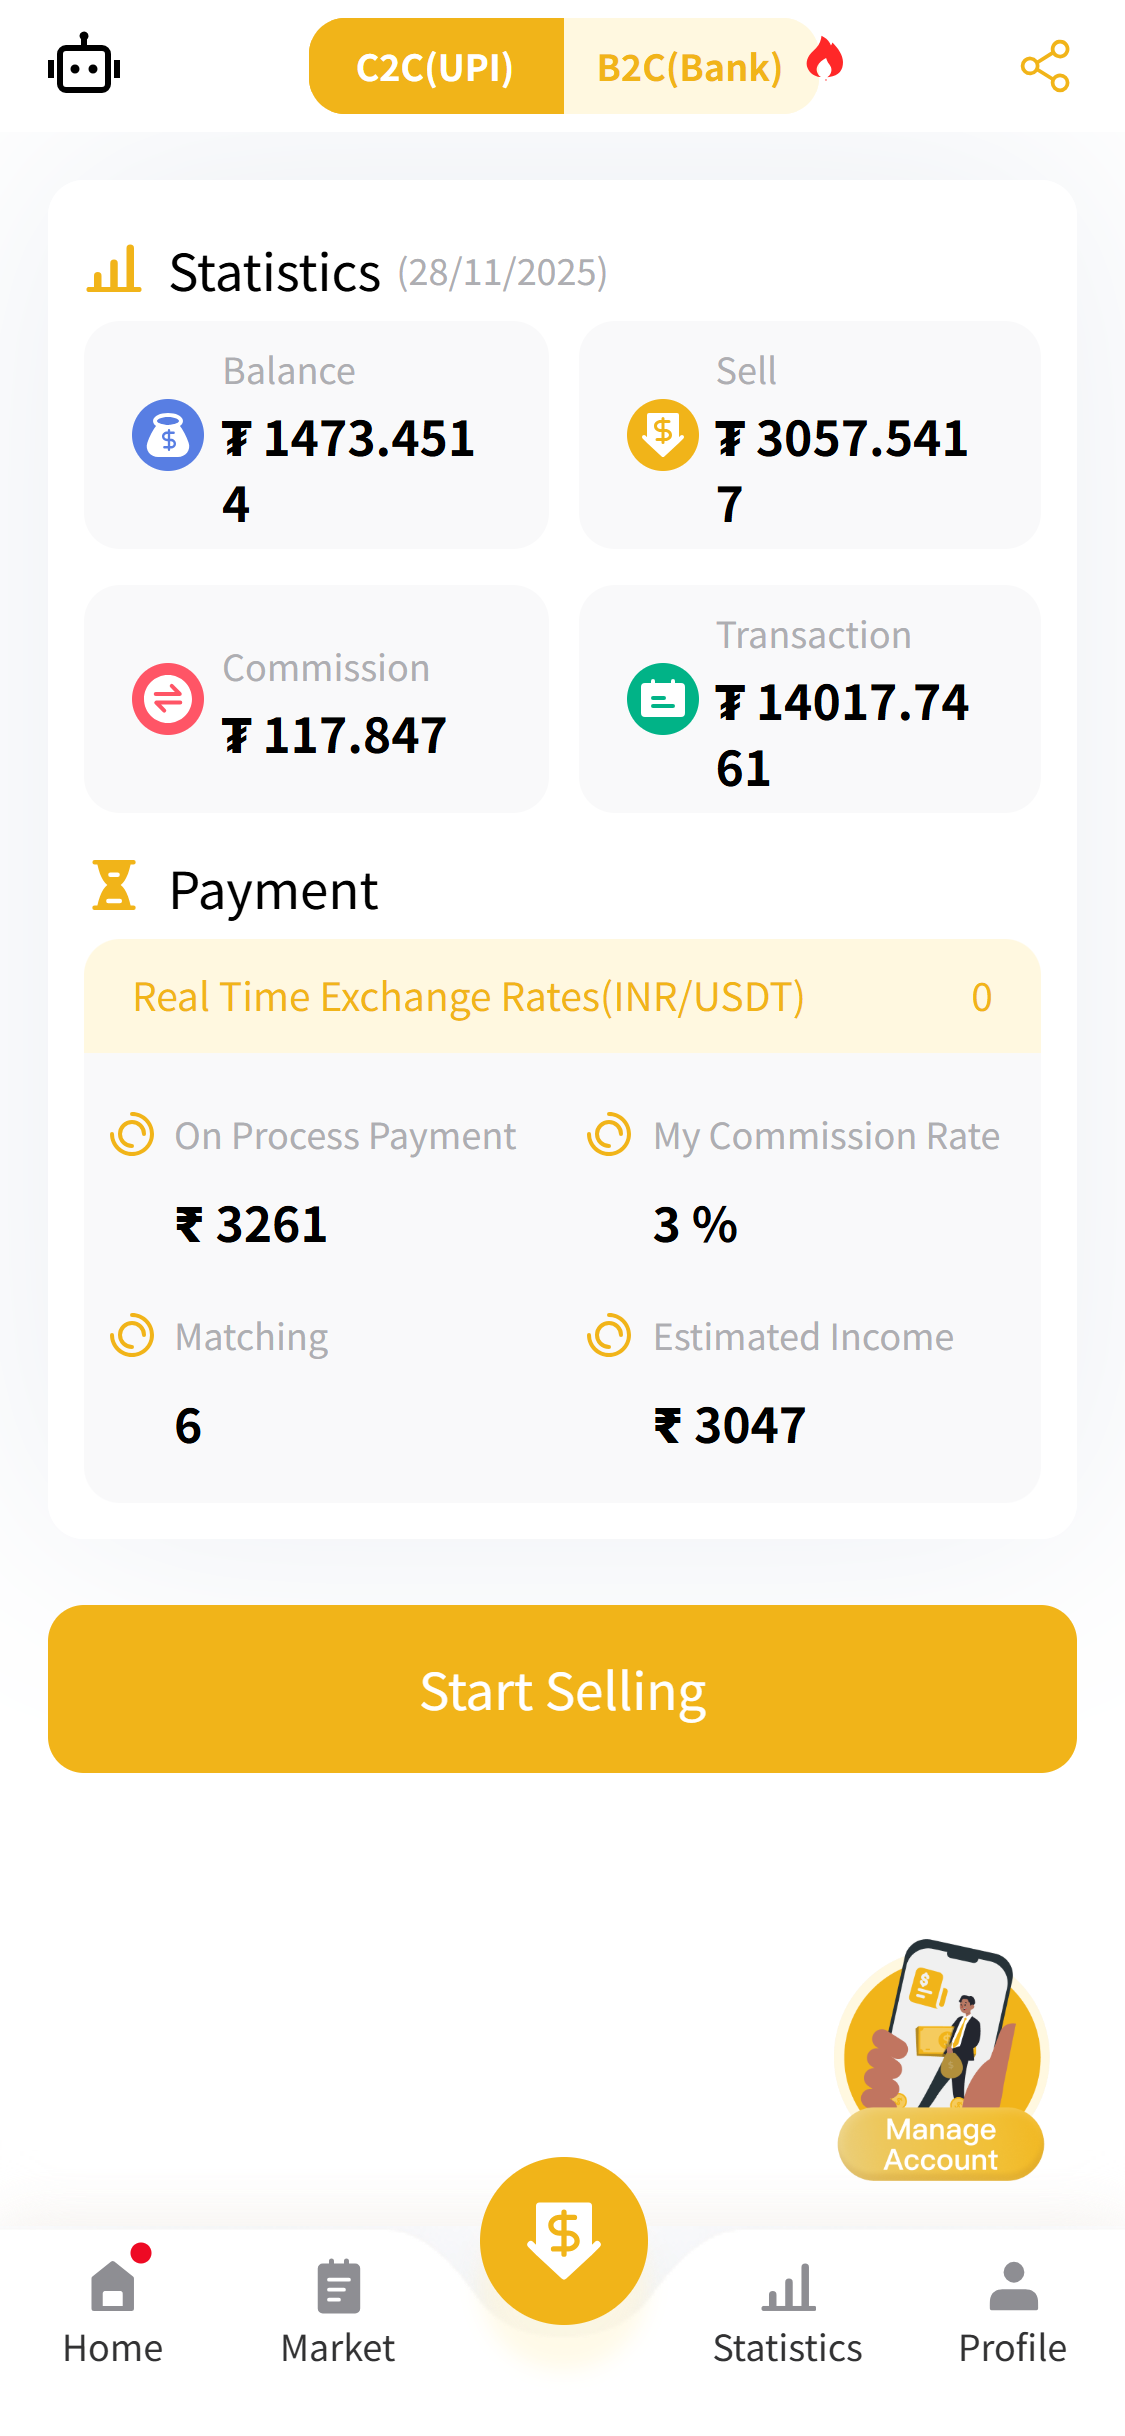This screenshot has height=2436, width=1125.
Task: Switch to the C2C(UPI) mode
Action: click(436, 67)
